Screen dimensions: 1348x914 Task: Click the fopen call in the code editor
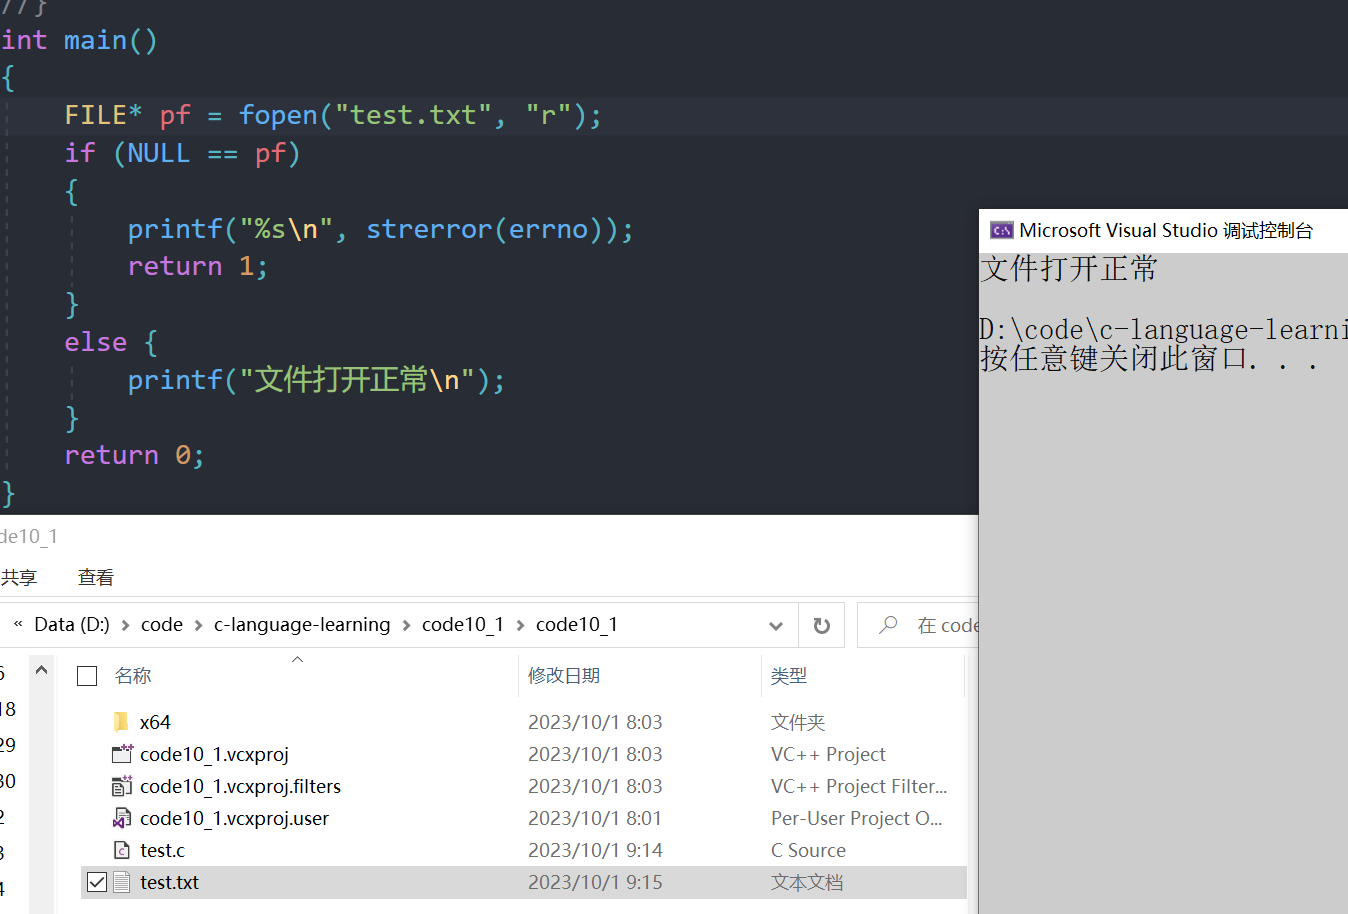pyautogui.click(x=278, y=115)
